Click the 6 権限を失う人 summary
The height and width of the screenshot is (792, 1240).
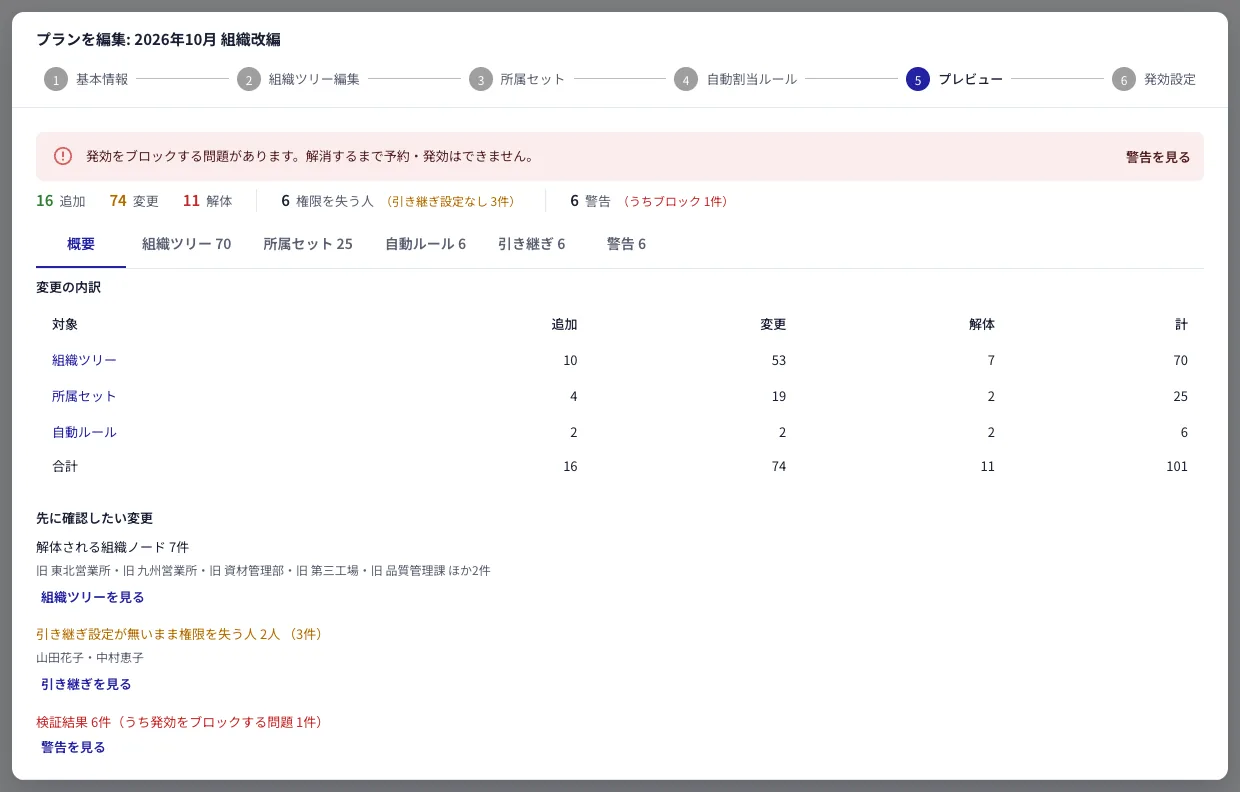pyautogui.click(x=327, y=201)
